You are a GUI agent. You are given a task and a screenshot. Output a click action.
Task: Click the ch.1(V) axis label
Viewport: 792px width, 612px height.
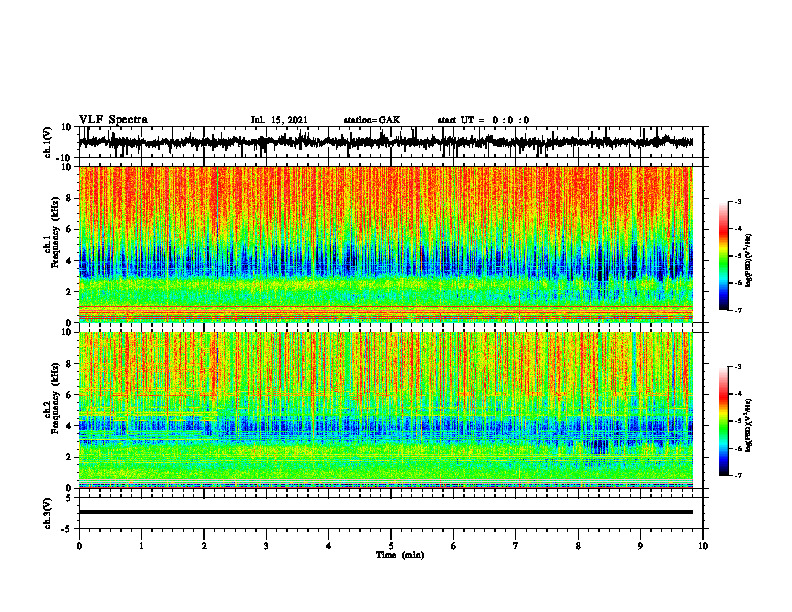pos(48,142)
